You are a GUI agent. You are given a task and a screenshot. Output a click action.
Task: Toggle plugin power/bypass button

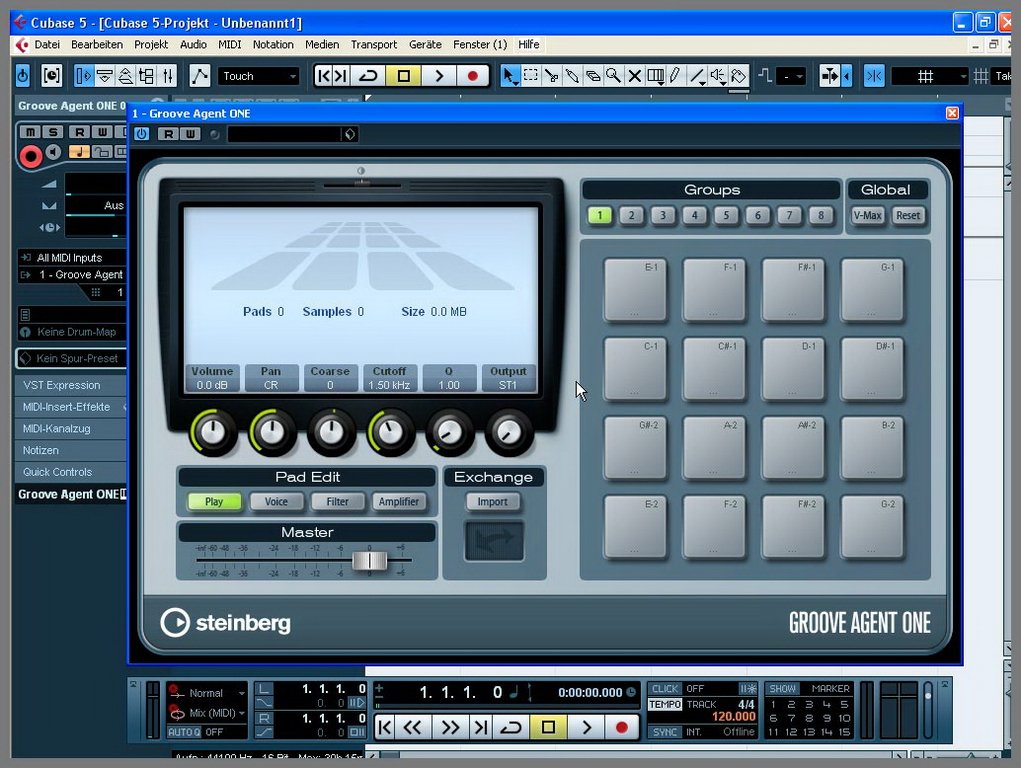pyautogui.click(x=141, y=134)
